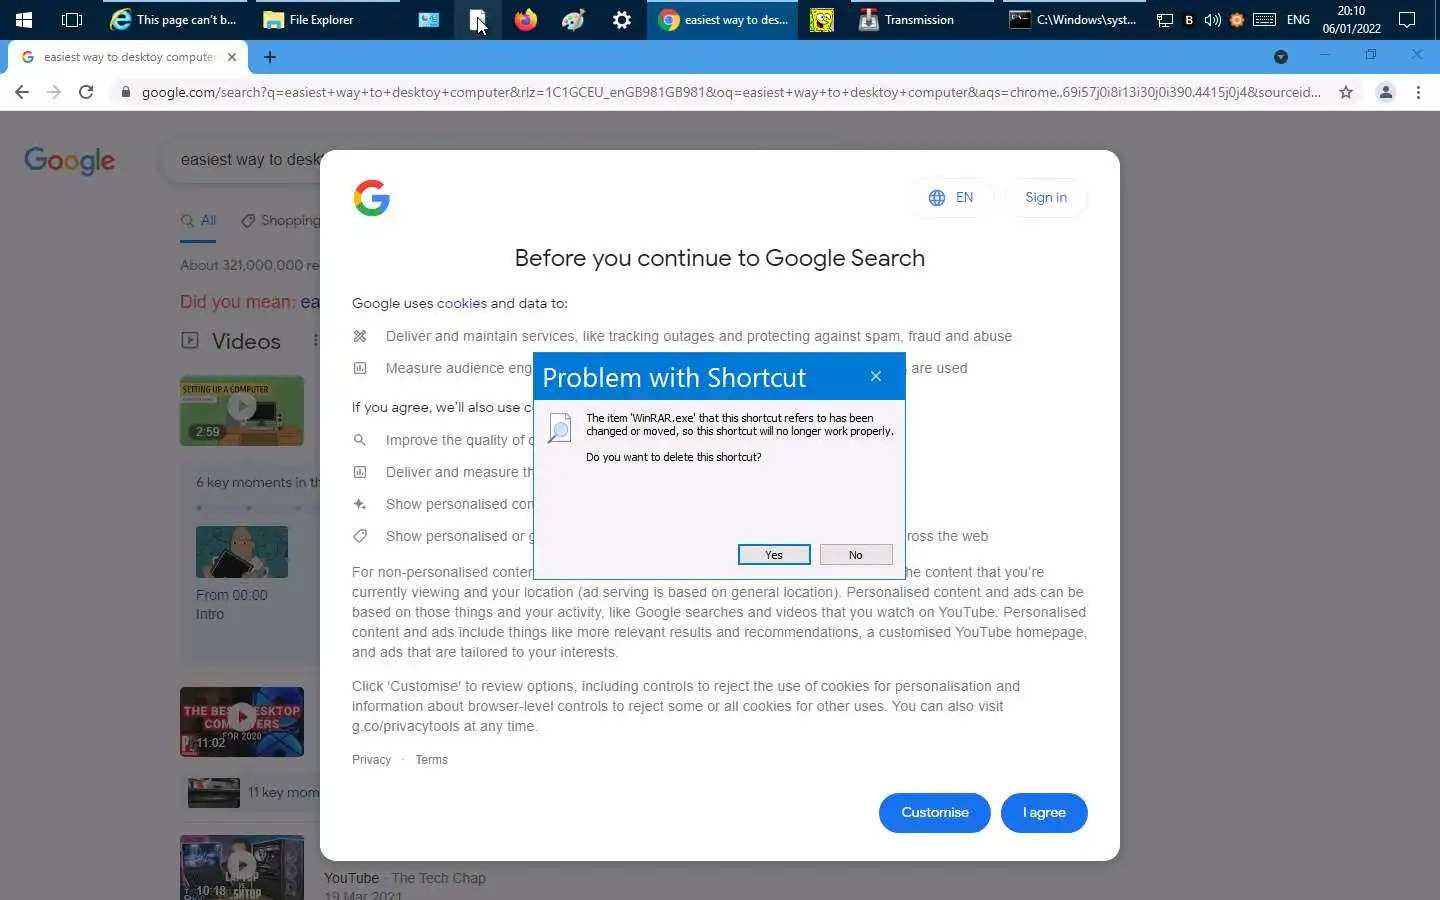Open the control panel-like icon after File Explorer

pyautogui.click(x=429, y=19)
